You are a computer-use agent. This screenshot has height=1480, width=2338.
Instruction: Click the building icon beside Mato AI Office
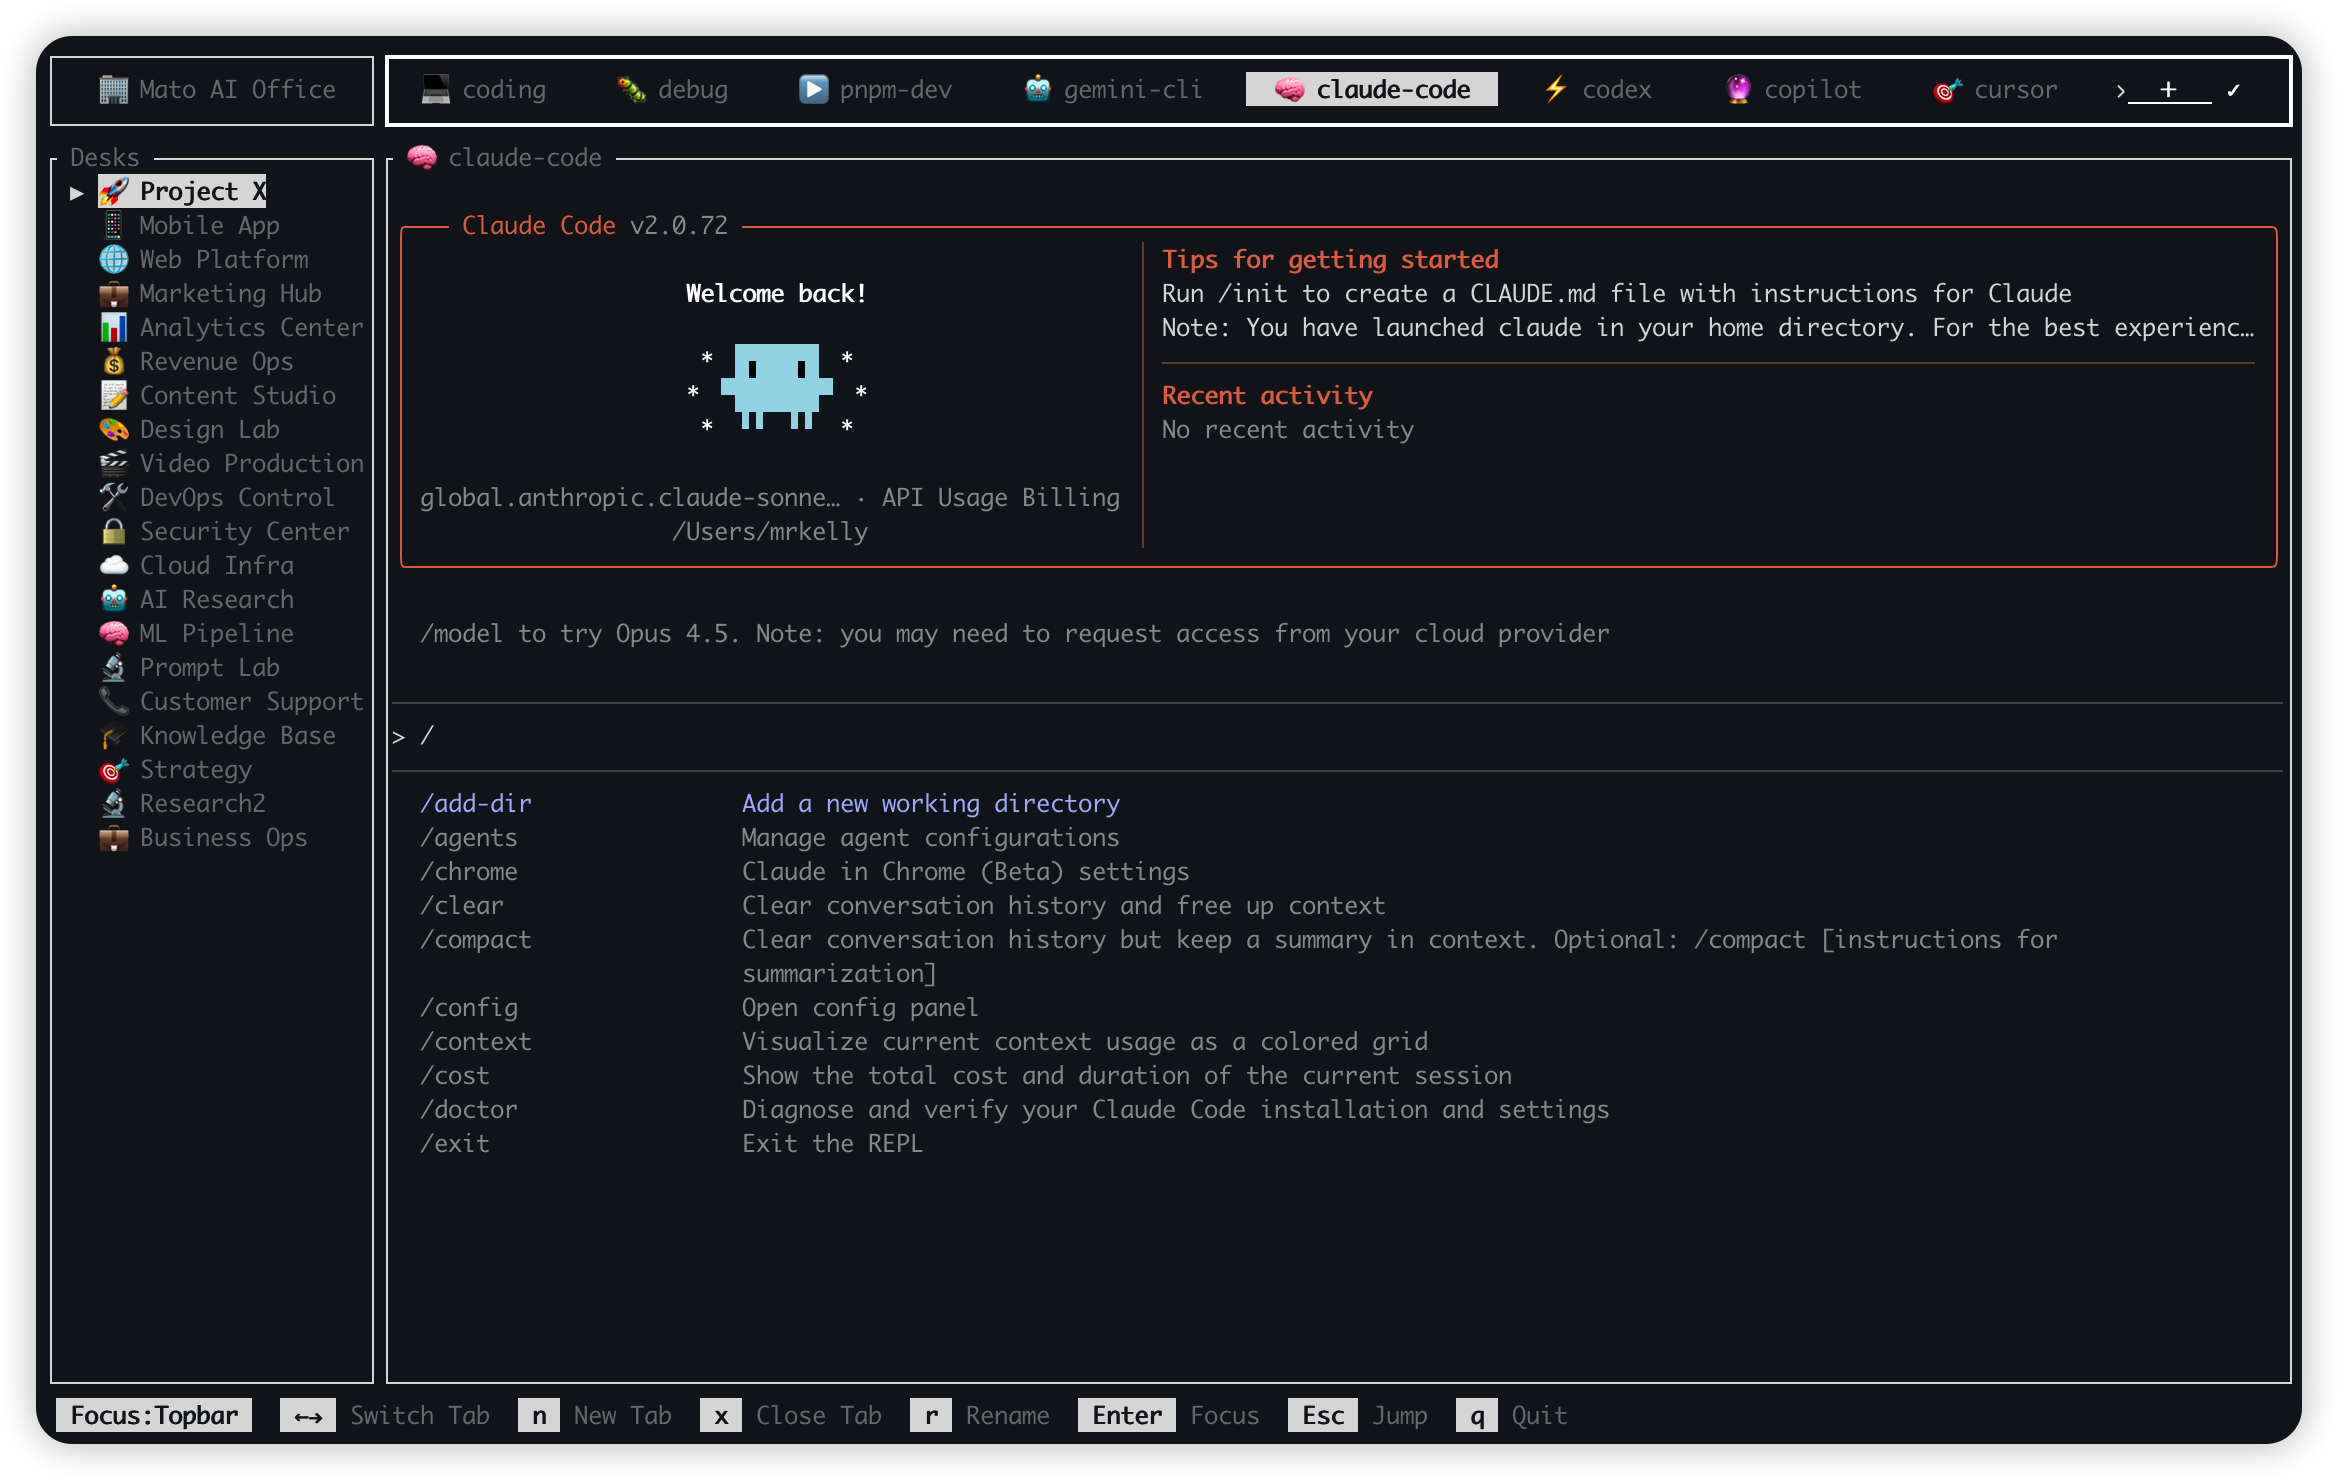click(113, 89)
